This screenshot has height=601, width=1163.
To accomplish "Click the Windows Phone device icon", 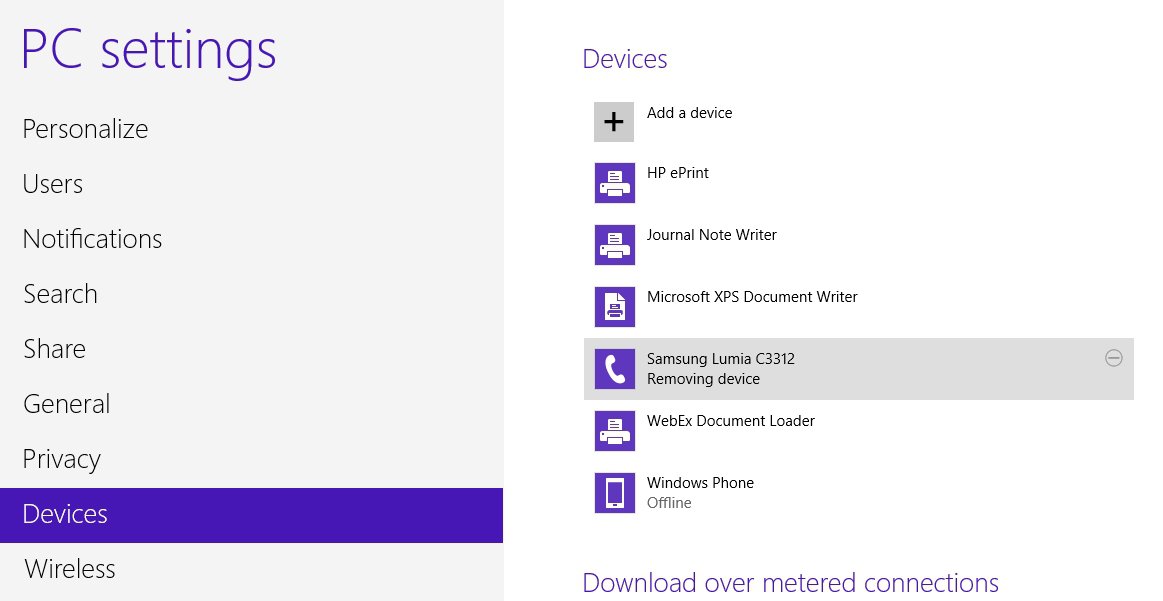I will pyautogui.click(x=615, y=493).
